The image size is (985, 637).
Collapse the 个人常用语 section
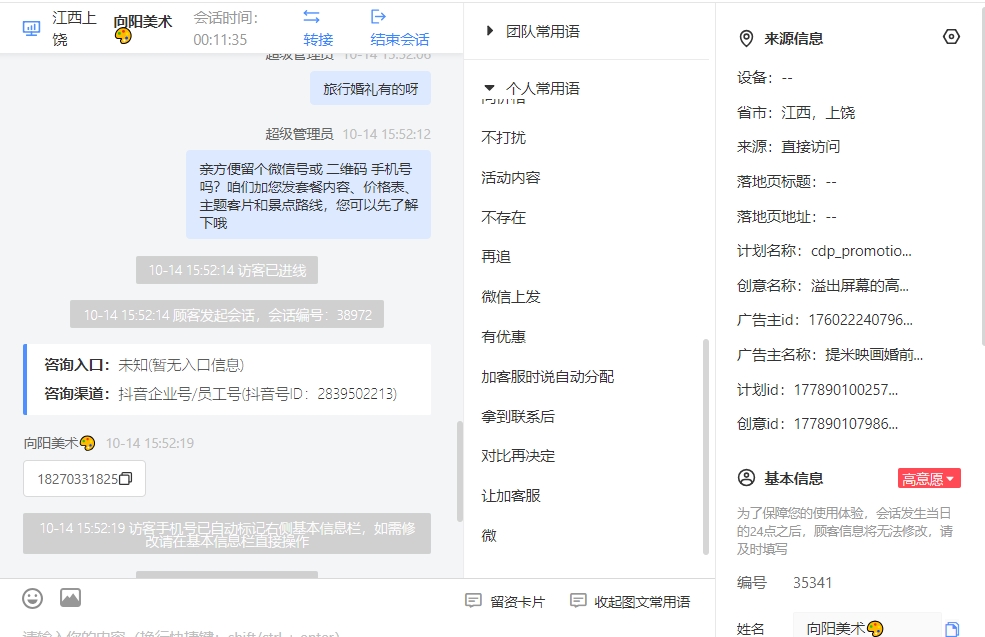[532, 89]
